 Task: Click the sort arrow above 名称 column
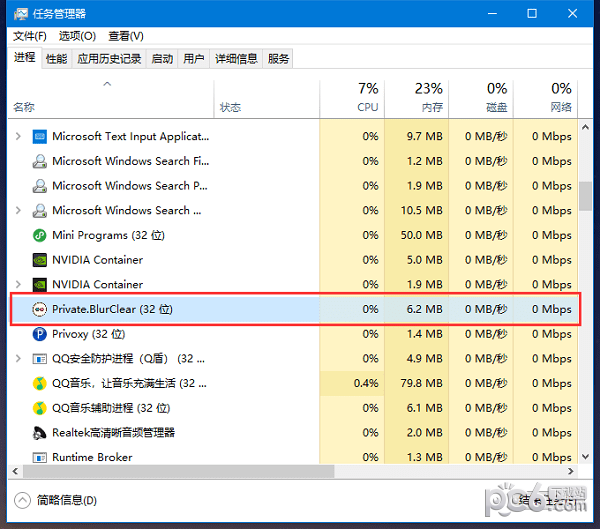(107, 83)
